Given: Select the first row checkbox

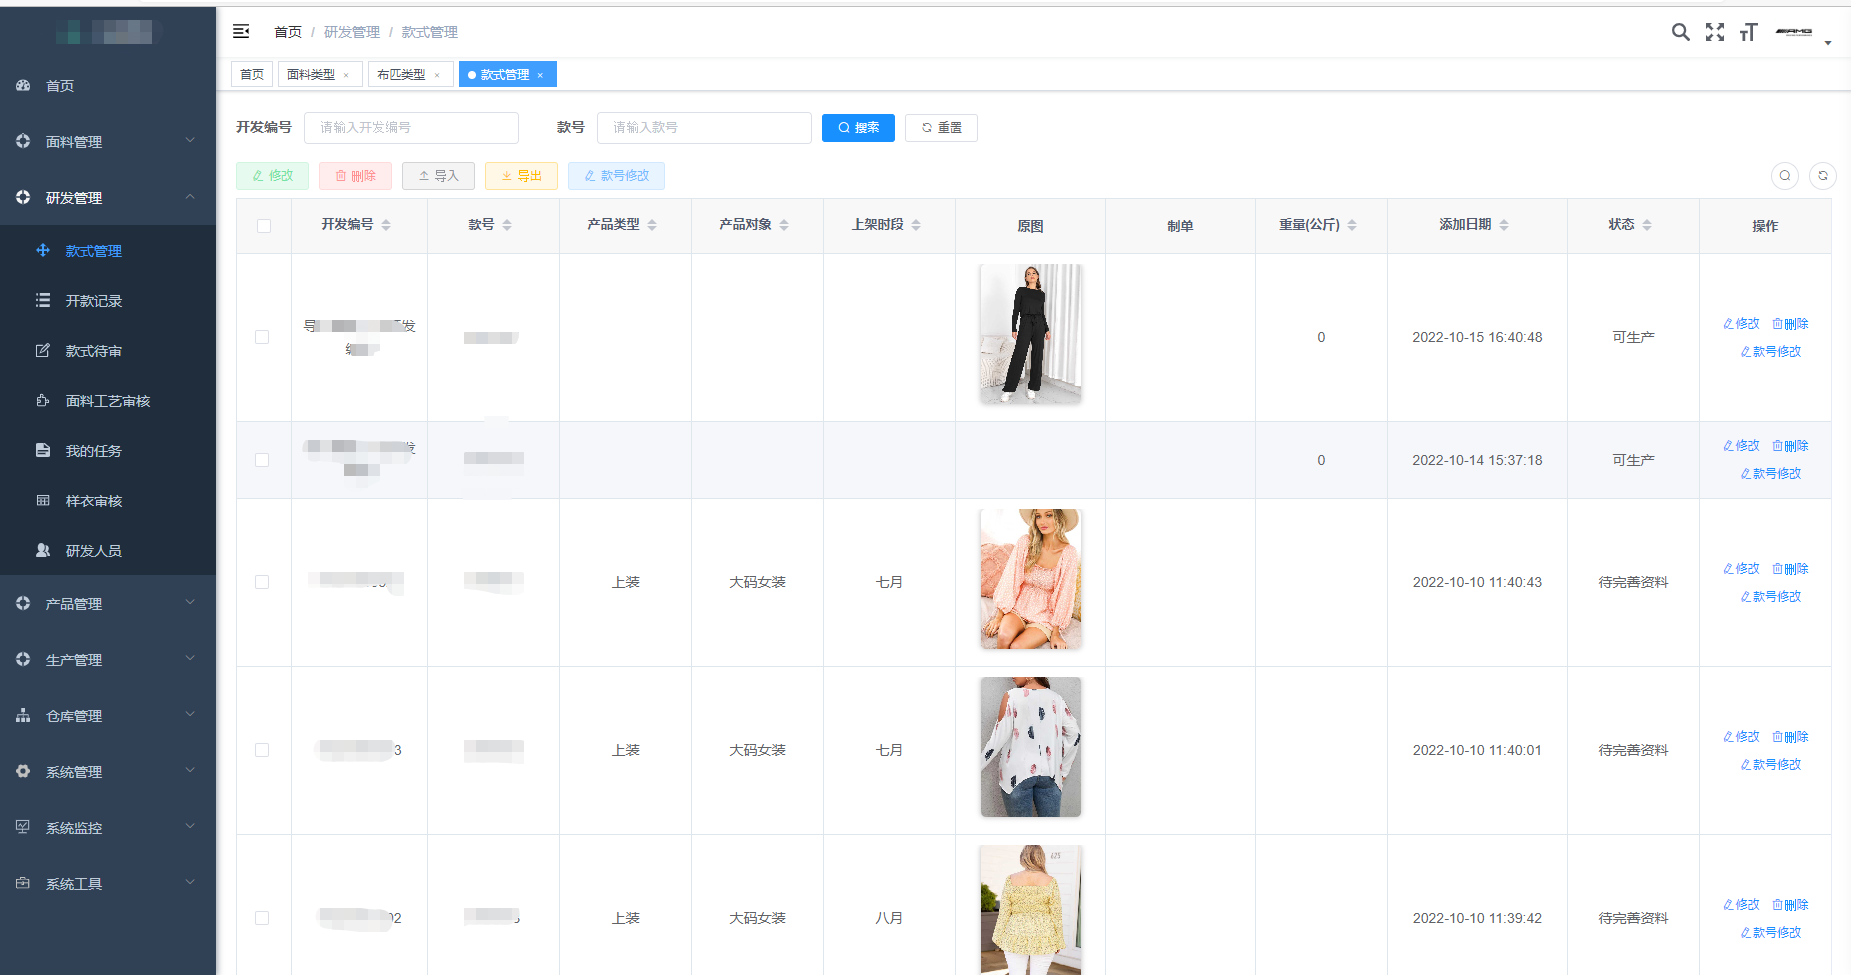Looking at the screenshot, I should point(262,337).
